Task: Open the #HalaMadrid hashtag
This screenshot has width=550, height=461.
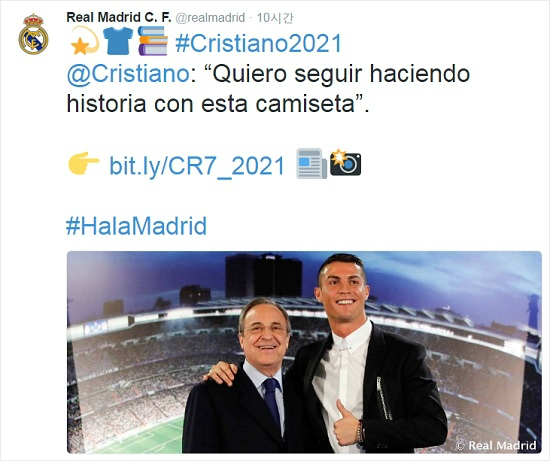Action: [136, 226]
